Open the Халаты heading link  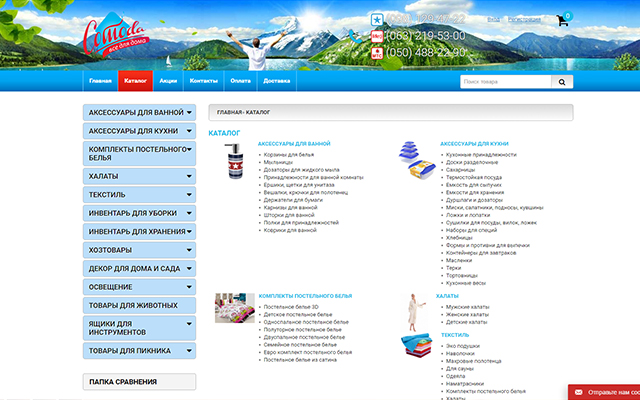tap(447, 296)
